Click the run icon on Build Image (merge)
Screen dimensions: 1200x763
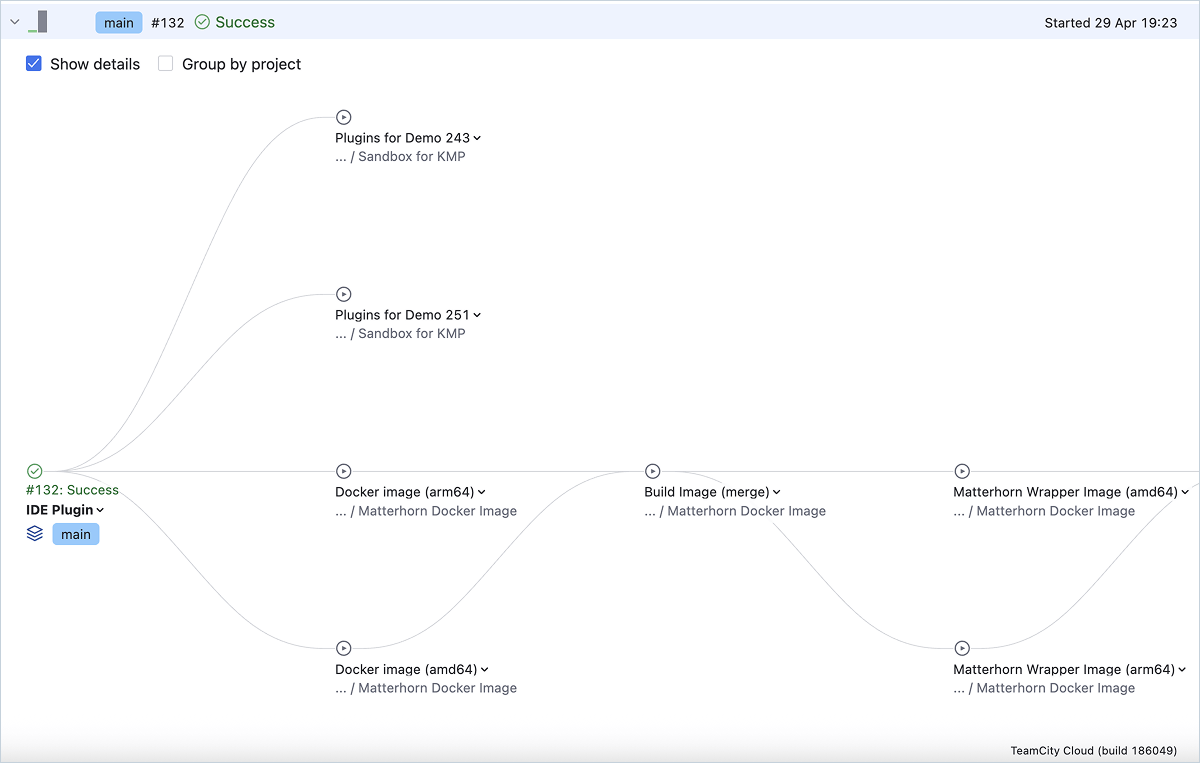pos(653,471)
